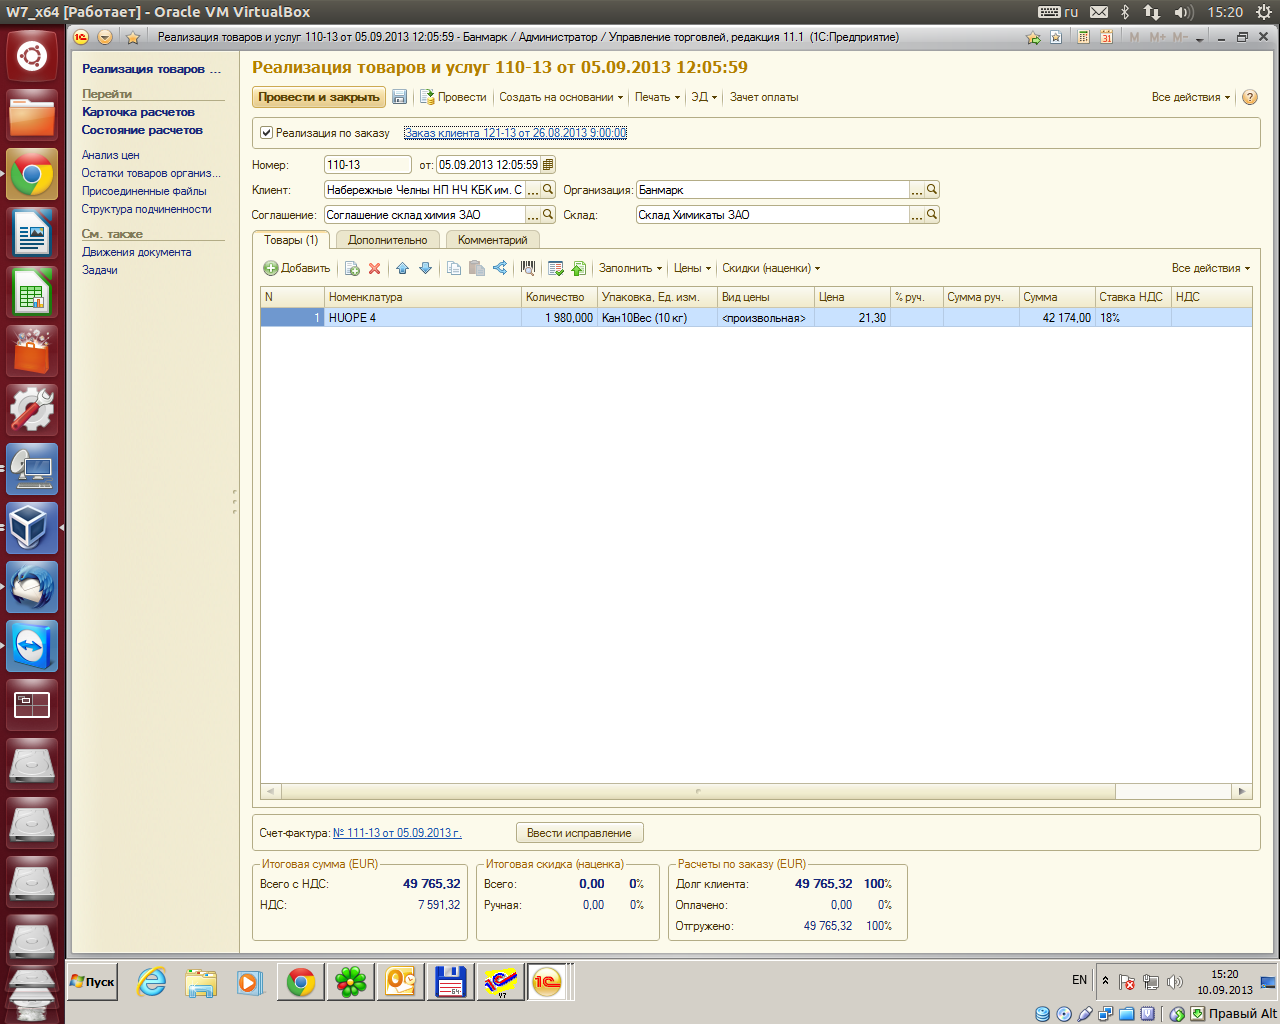Click the gold star icon left of the title
Viewport: 1280px width, 1024px height.
pos(133,37)
